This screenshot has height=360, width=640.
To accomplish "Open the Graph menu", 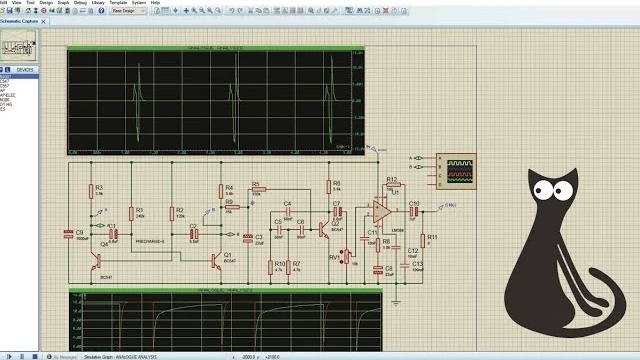I will tap(63, 2).
